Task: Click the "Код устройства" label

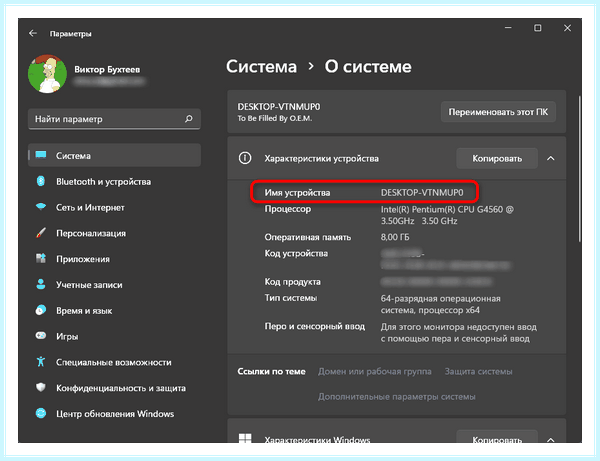Action: click(296, 253)
